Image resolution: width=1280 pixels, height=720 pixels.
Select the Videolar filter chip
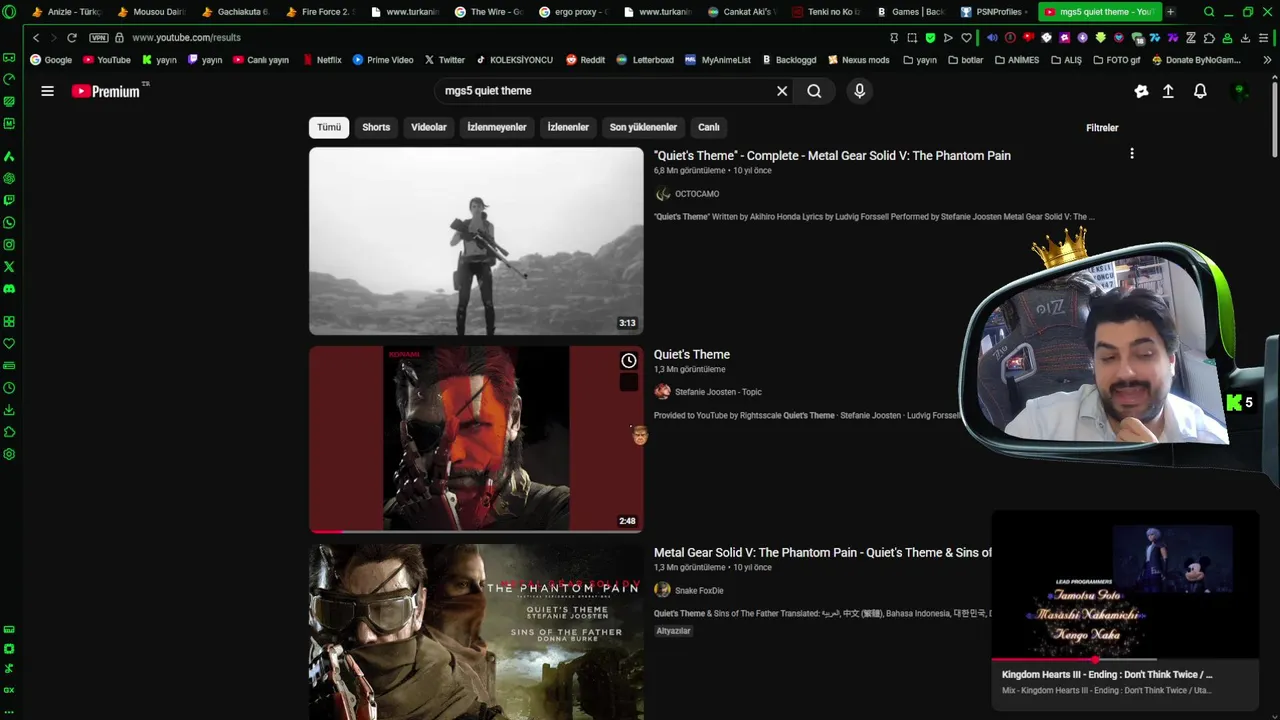point(429,128)
